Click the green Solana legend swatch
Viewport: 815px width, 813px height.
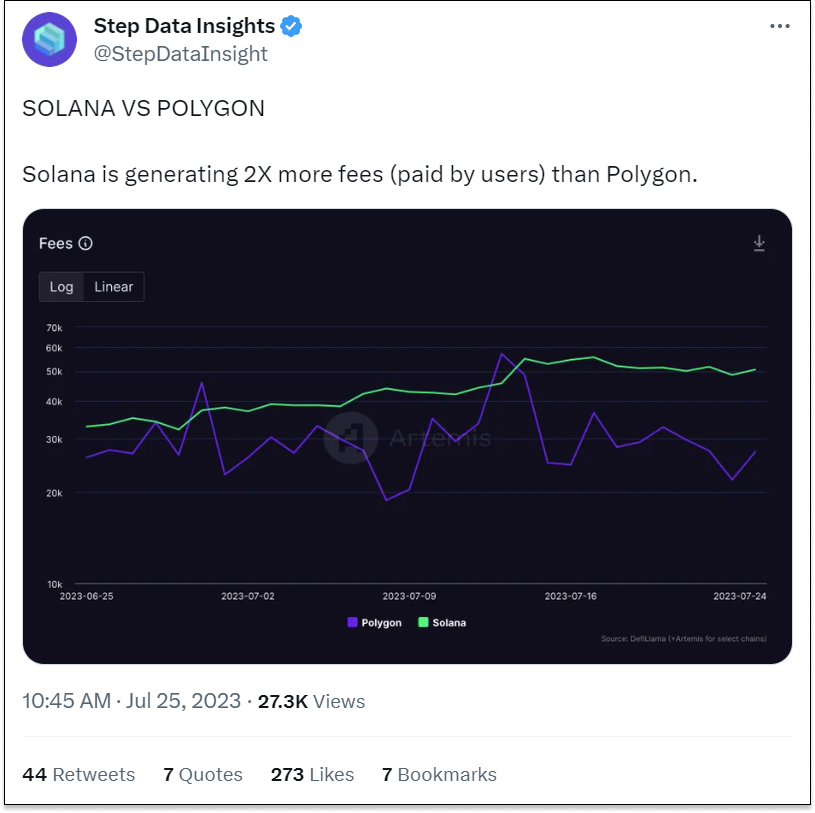(423, 622)
